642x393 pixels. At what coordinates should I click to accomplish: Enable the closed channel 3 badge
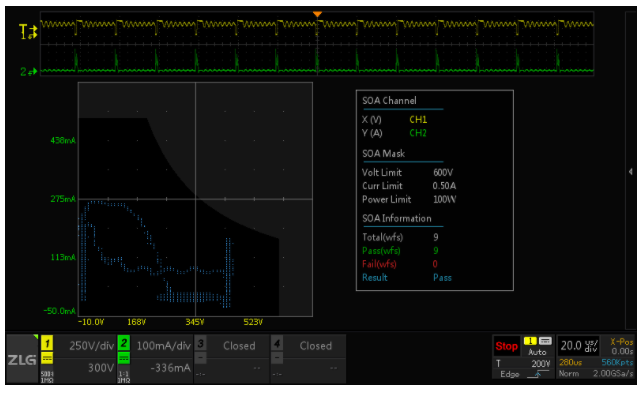(201, 343)
